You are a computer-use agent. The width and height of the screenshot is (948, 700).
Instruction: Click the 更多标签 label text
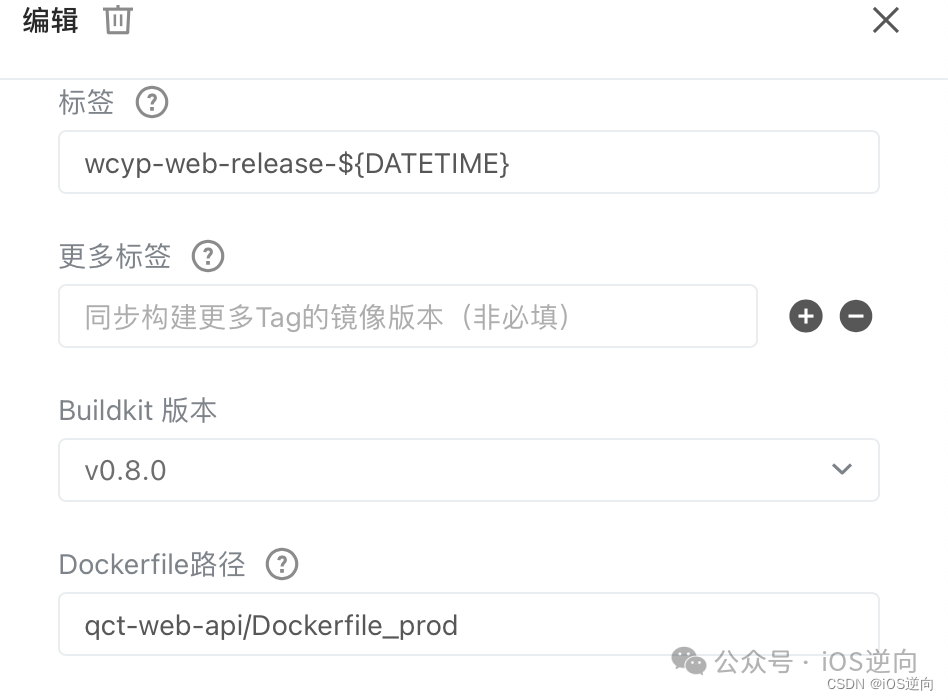click(115, 256)
